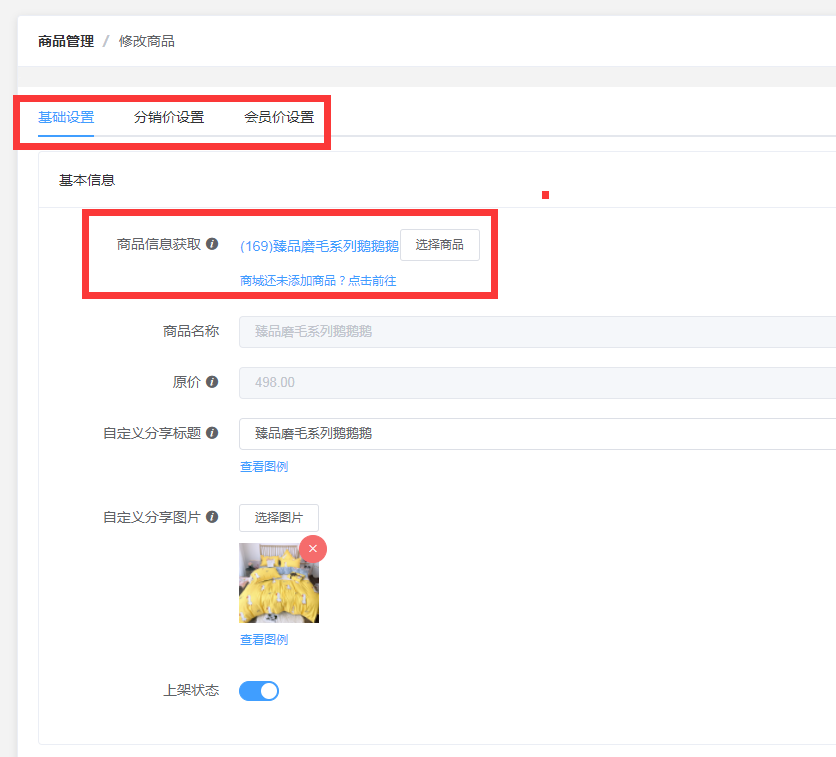Focus the 自定义分享标题 input field
This screenshot has height=757, width=836.
pyautogui.click(x=537, y=433)
